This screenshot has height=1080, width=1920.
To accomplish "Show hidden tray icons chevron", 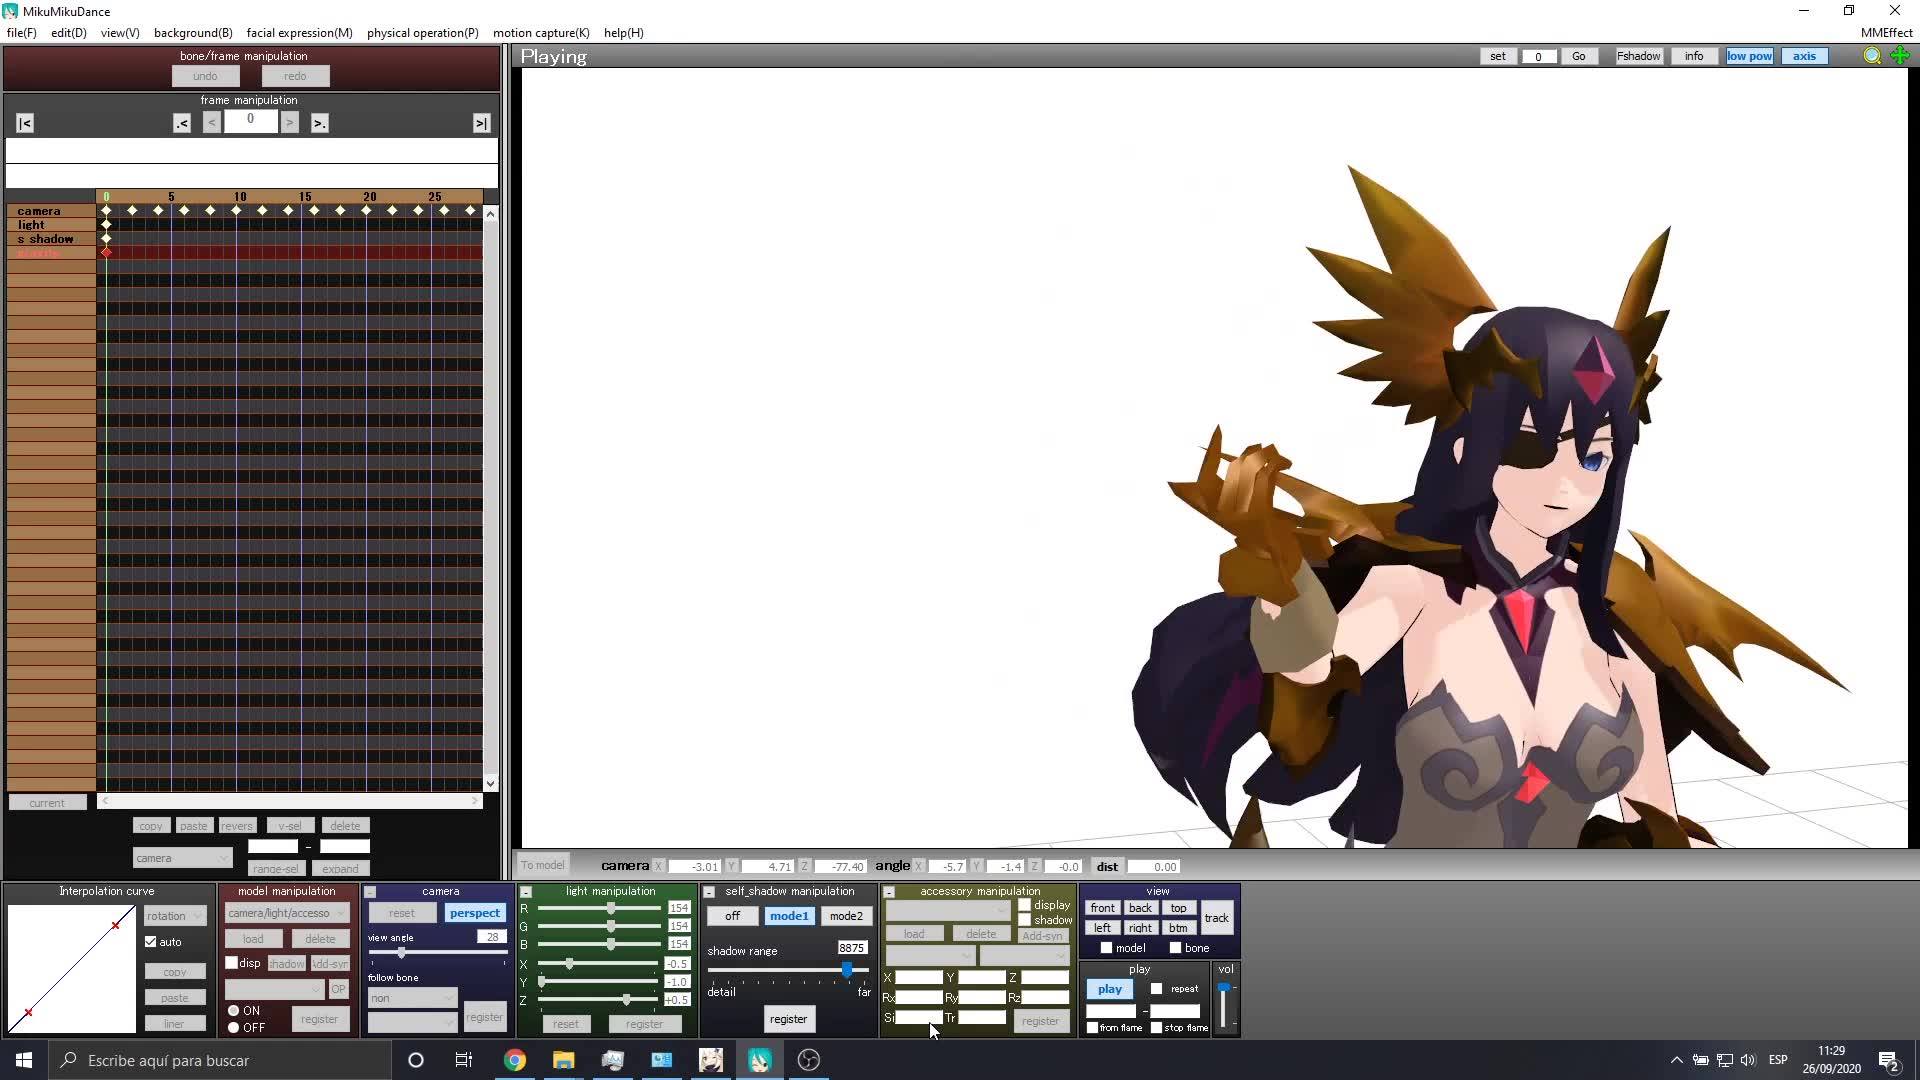I will [1676, 1060].
